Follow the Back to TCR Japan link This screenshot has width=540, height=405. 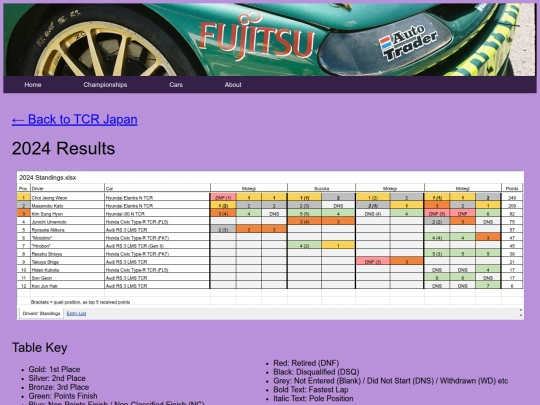click(75, 120)
